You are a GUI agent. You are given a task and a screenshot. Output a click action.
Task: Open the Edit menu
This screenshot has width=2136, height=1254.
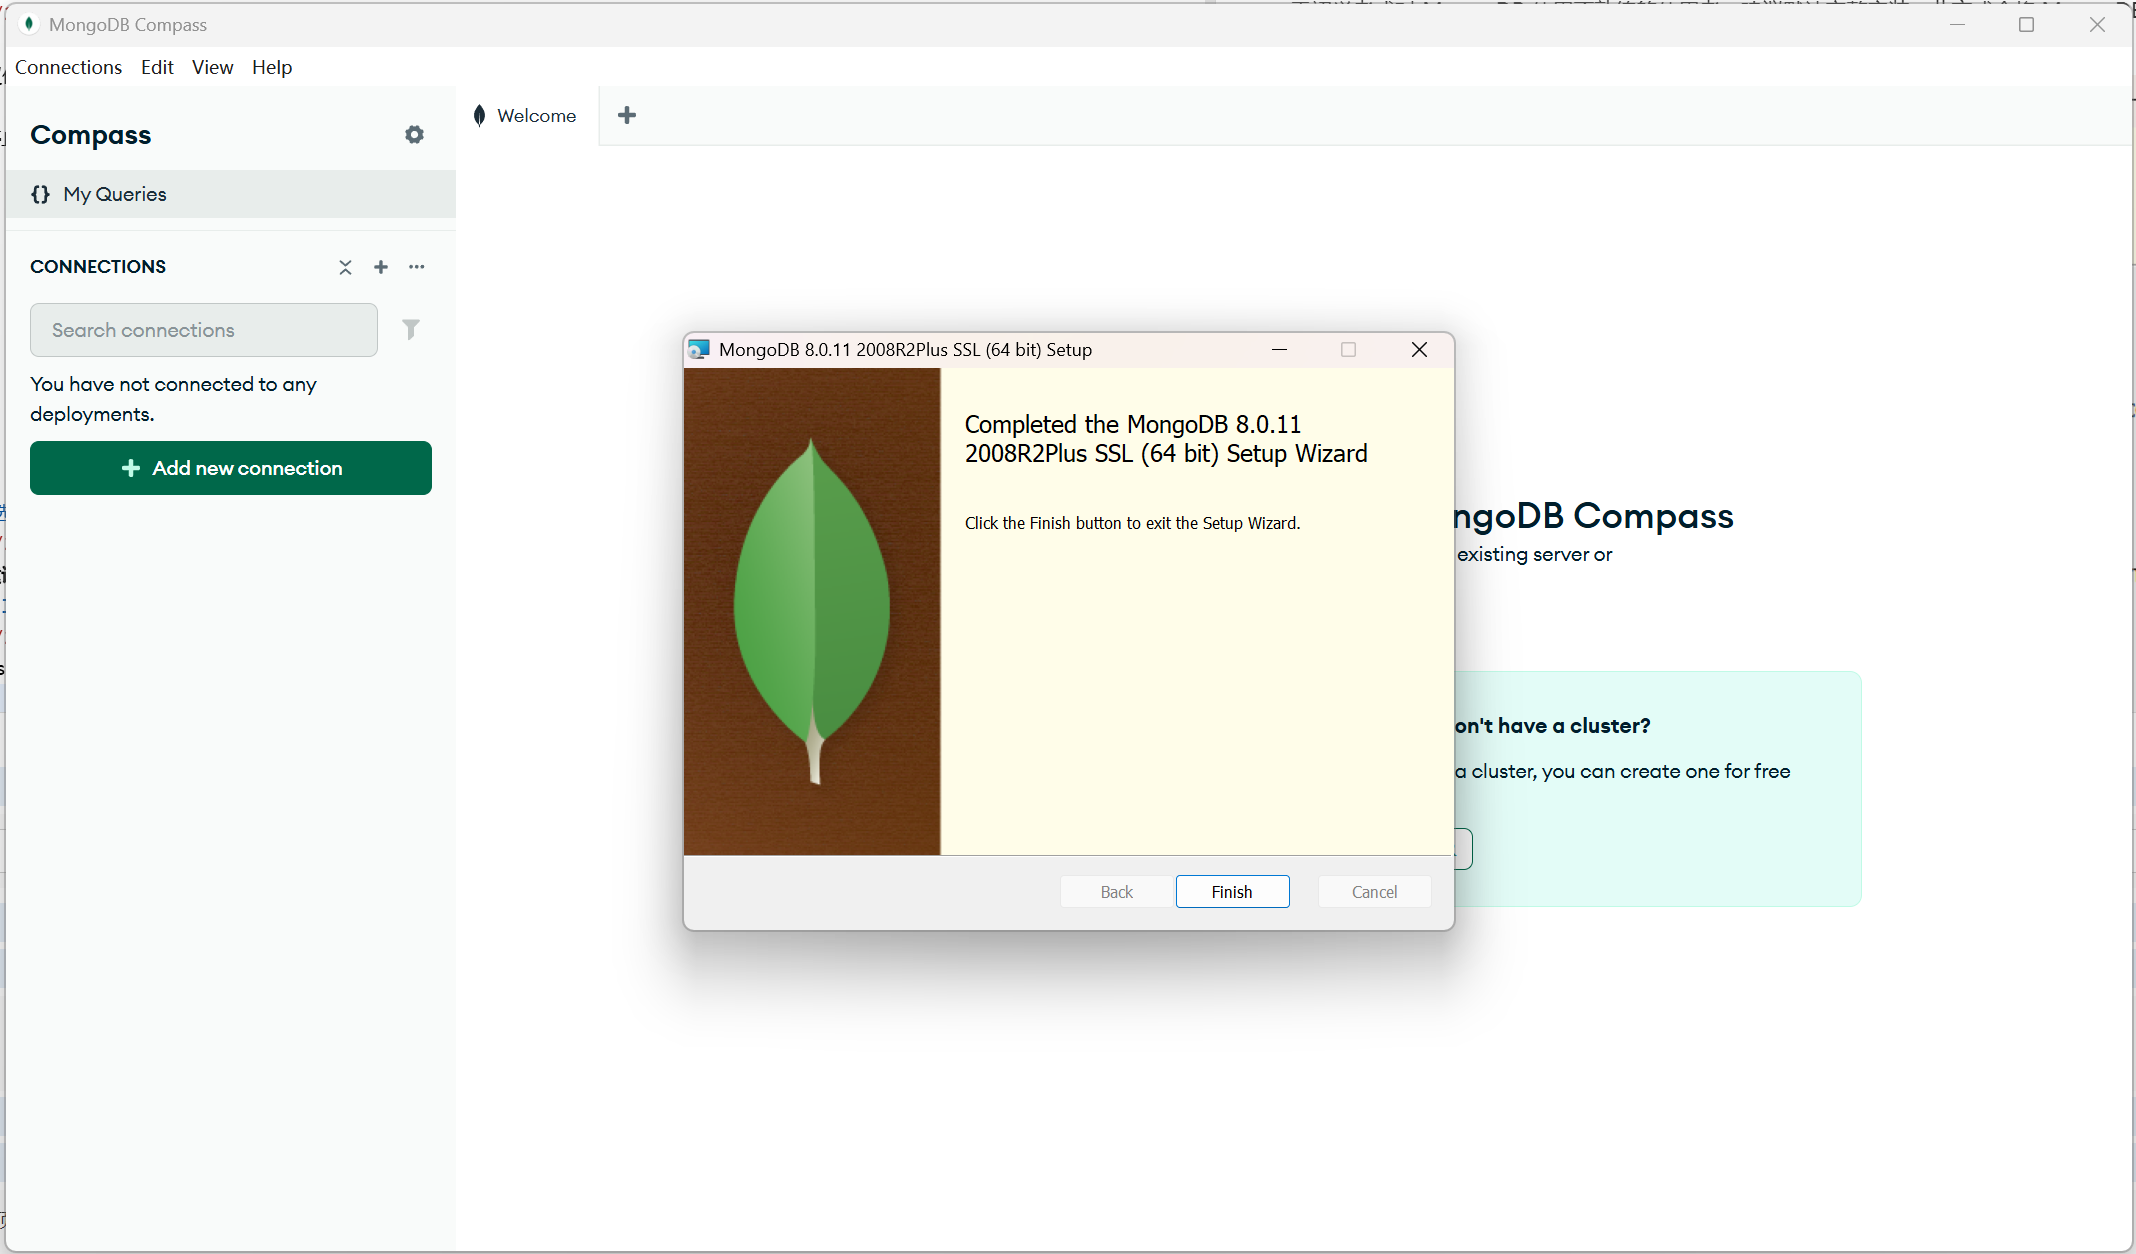click(157, 67)
